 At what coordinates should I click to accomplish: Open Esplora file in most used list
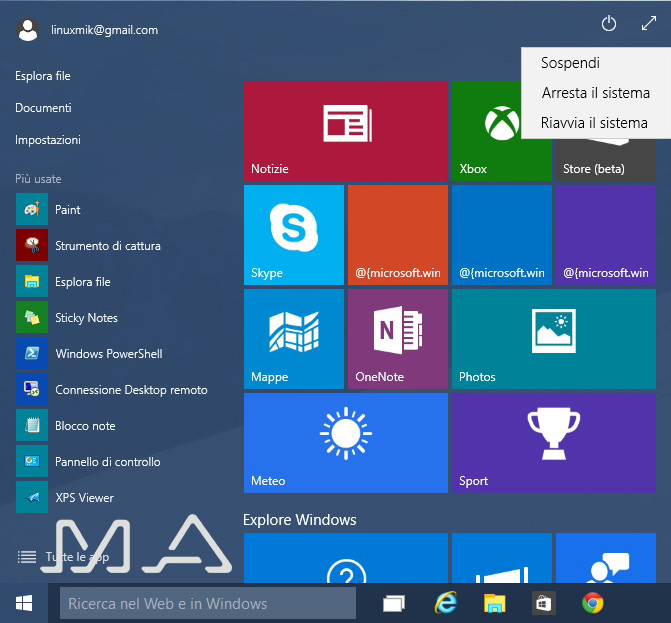63,281
